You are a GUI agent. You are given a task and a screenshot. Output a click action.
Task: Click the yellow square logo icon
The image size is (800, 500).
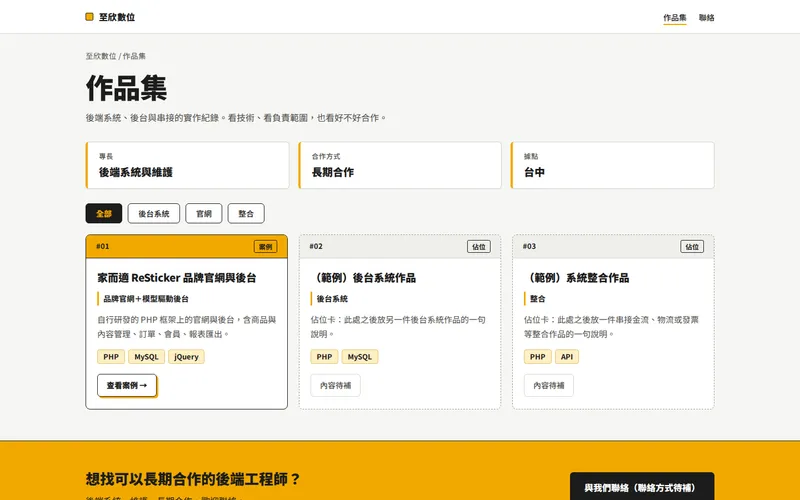(89, 17)
